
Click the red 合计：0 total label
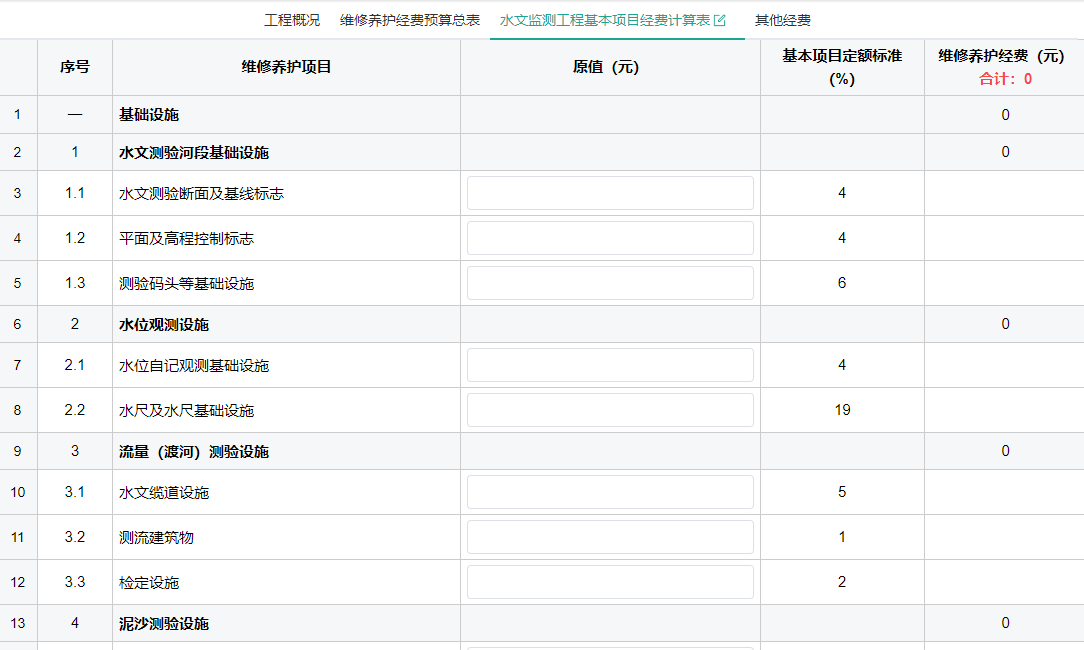pos(1005,79)
